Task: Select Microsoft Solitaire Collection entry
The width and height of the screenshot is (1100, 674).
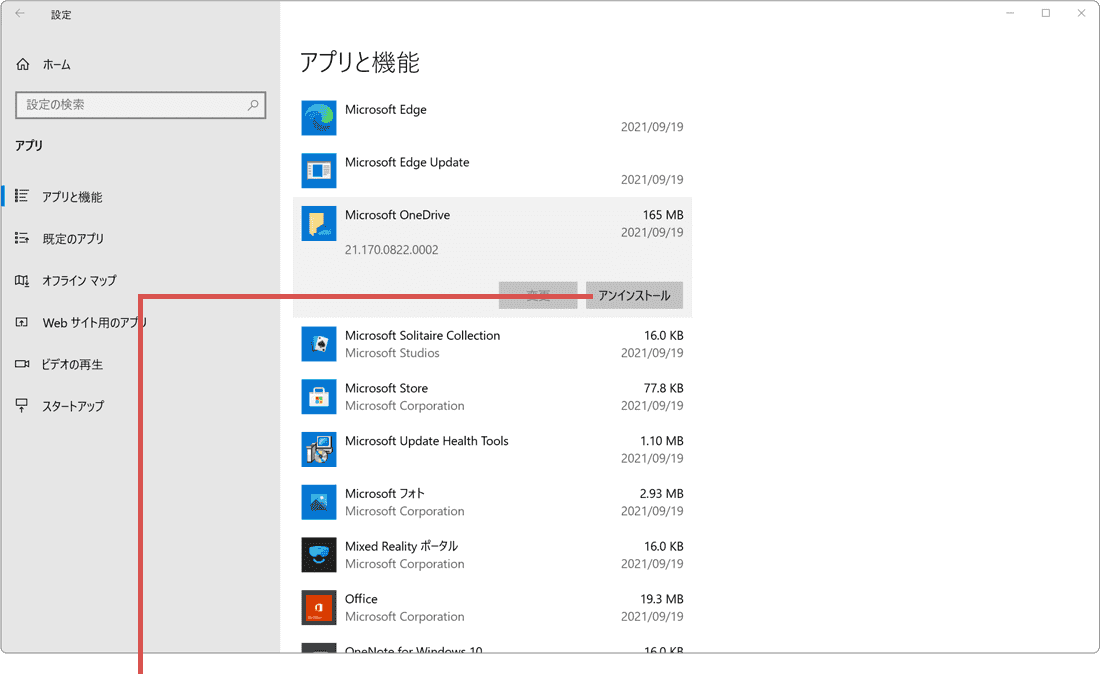Action: point(492,344)
